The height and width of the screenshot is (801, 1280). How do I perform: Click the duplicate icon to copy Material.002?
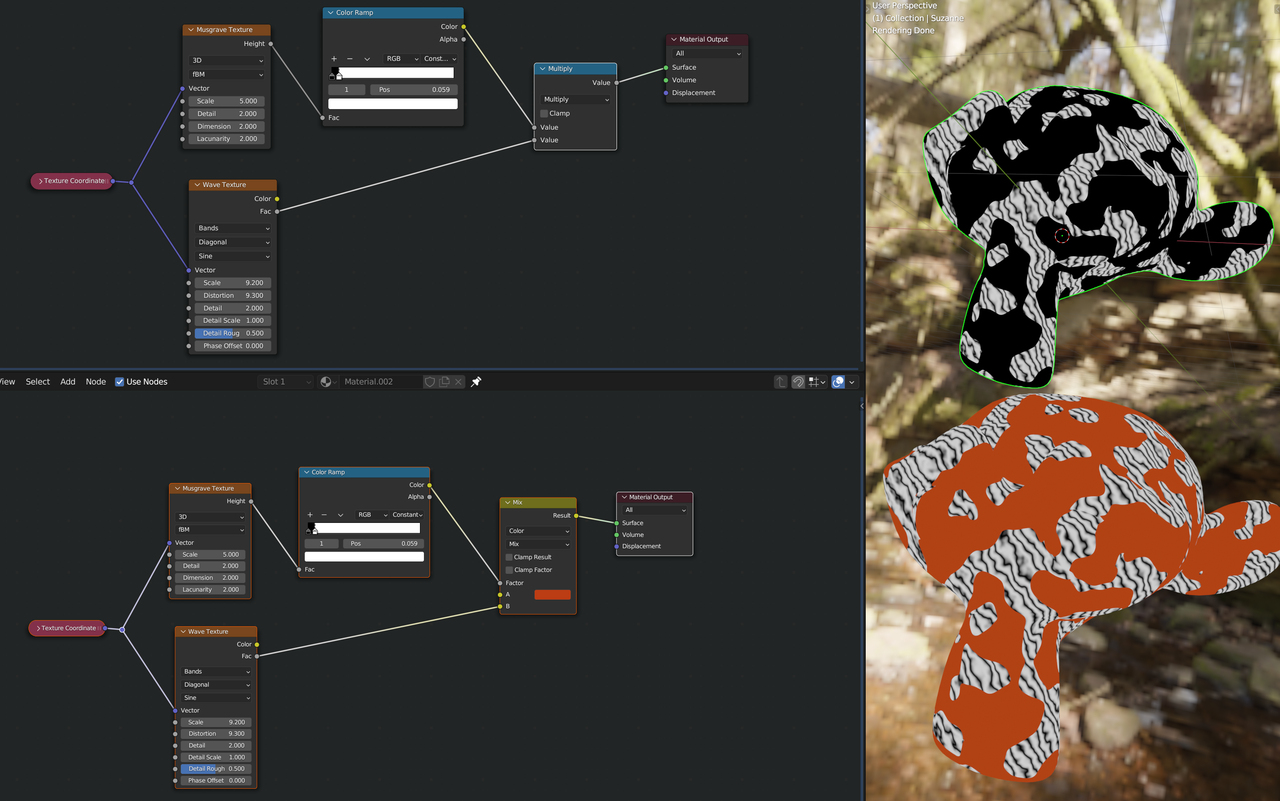coord(444,381)
